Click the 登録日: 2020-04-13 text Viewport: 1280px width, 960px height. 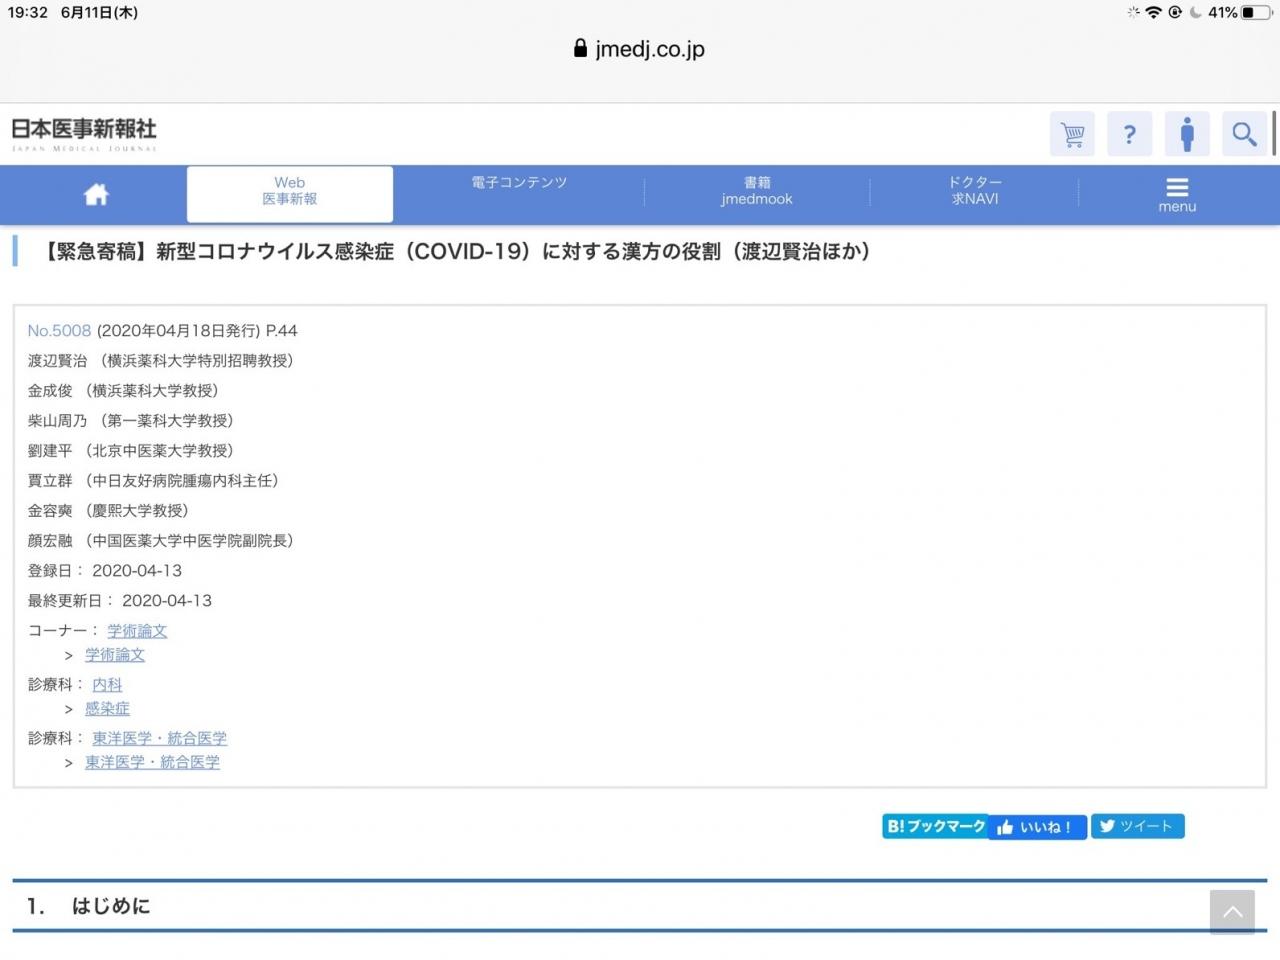[x=105, y=571]
